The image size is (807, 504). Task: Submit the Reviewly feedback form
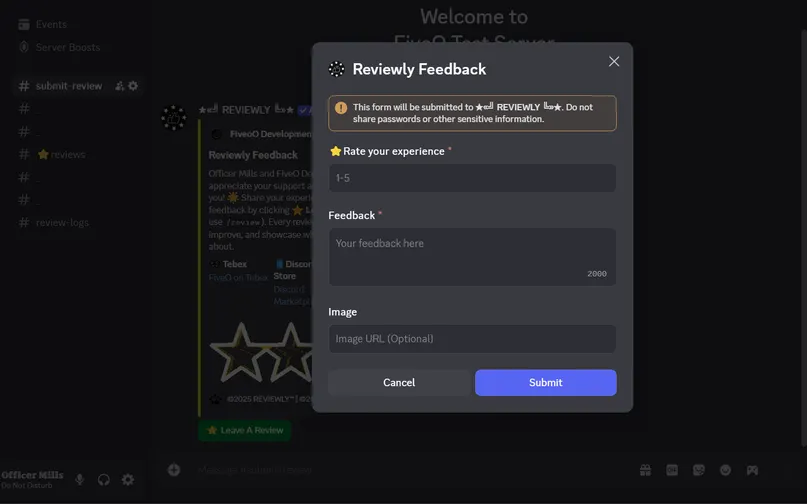(x=546, y=383)
